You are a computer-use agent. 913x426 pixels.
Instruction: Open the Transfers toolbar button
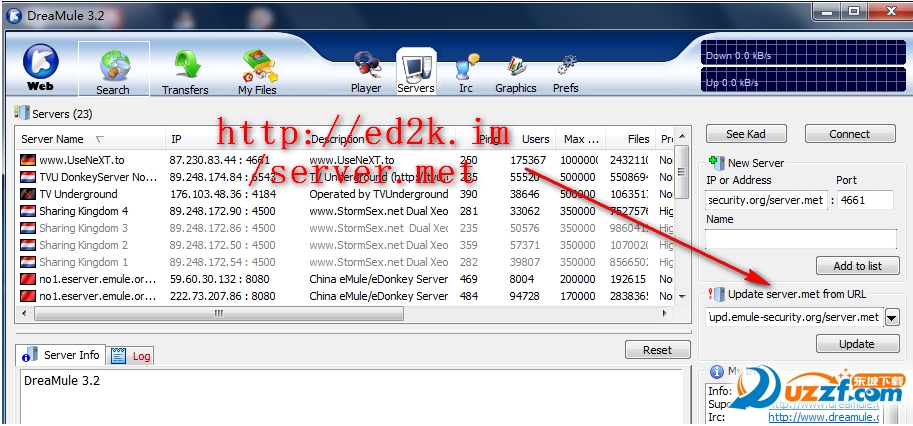point(185,73)
